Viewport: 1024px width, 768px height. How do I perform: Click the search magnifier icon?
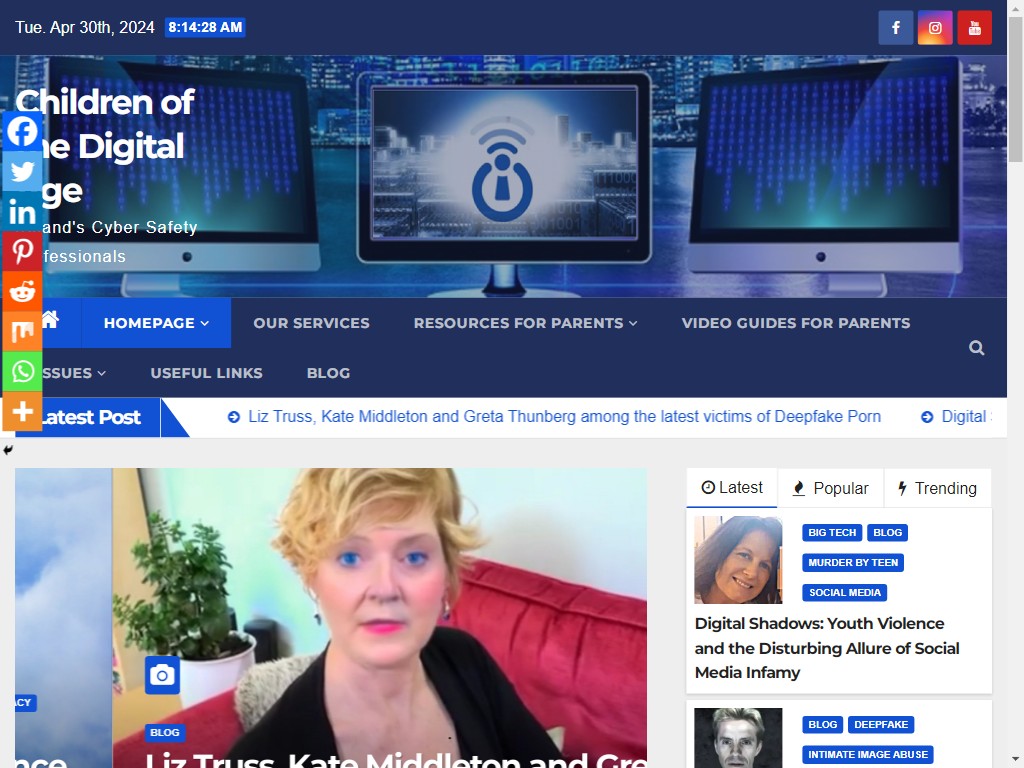[x=976, y=347]
